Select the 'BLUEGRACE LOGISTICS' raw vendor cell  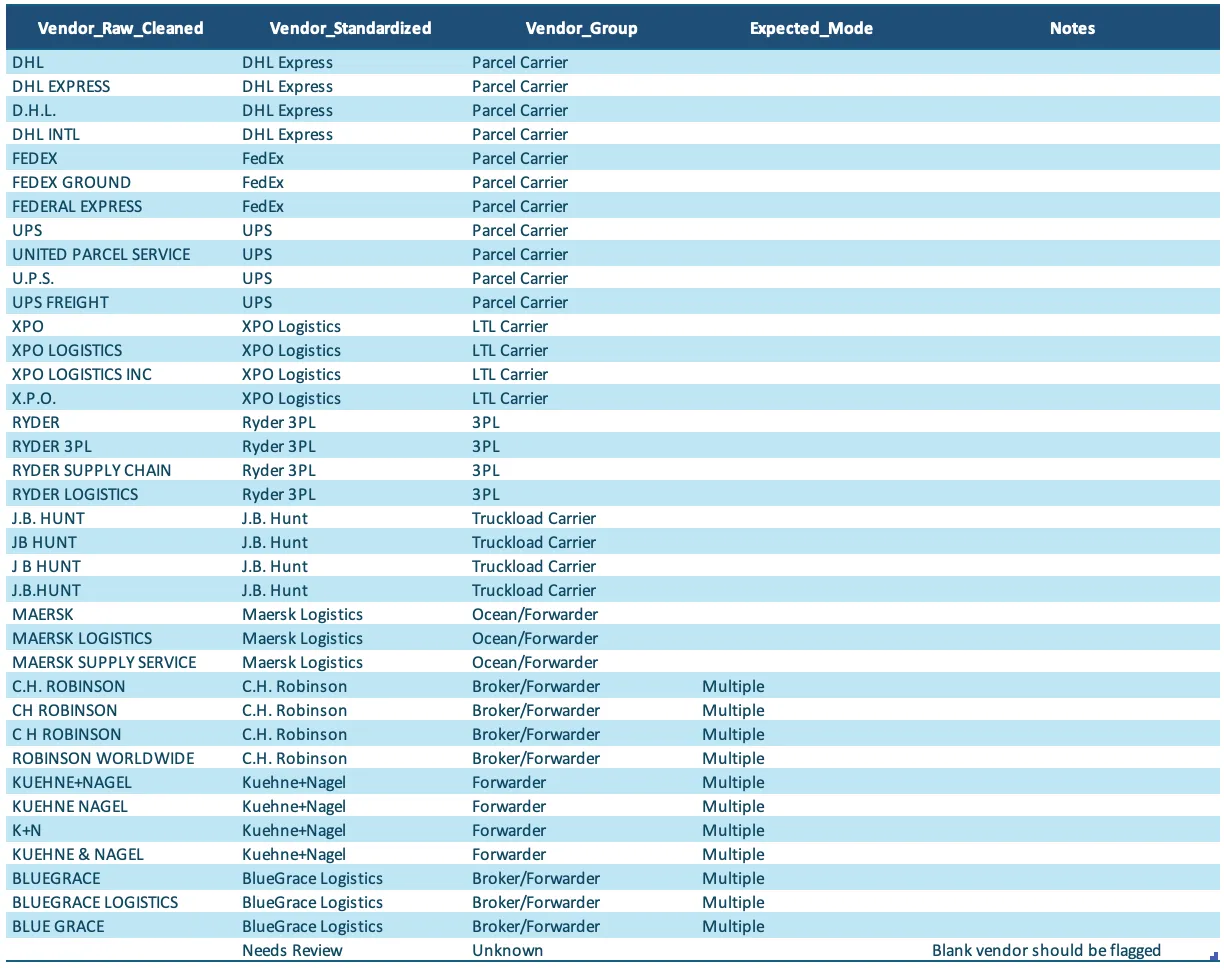[121, 902]
